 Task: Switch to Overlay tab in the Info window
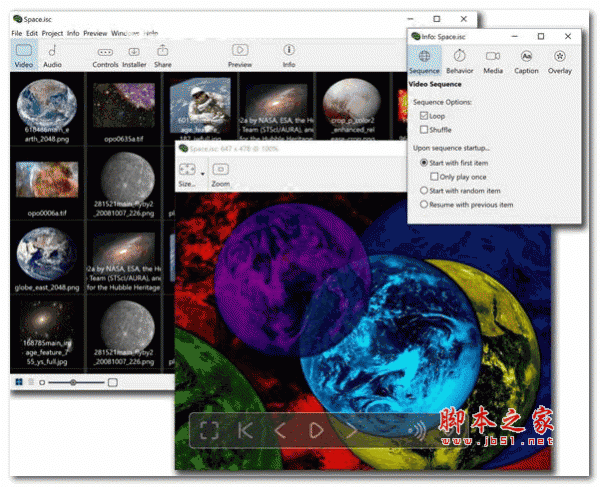click(x=560, y=61)
